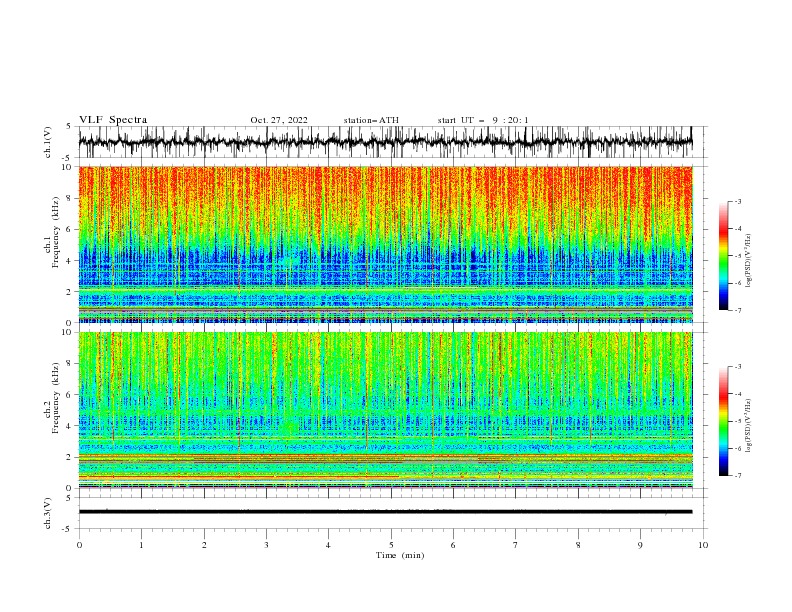Click time axis tick label "1"
792x612 pixels.
(x=142, y=545)
